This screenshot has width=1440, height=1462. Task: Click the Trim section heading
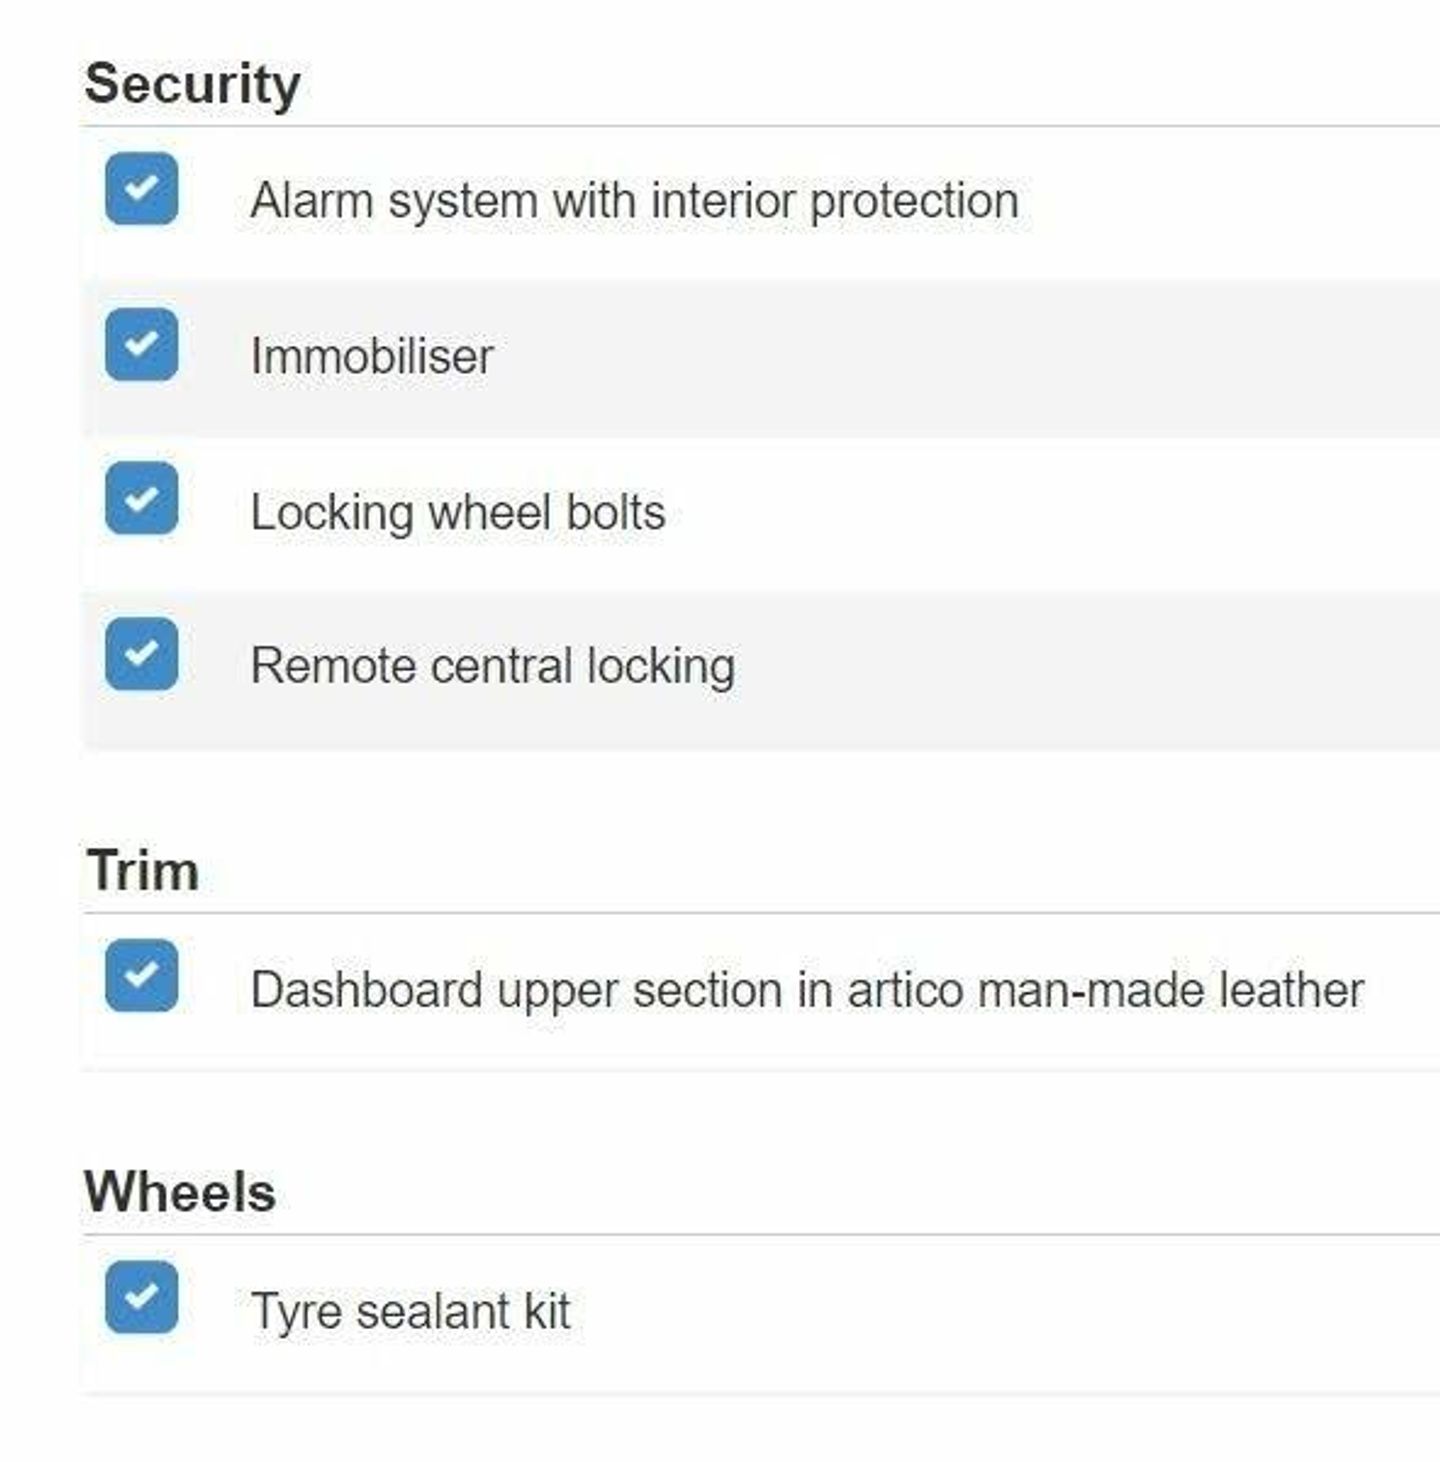(143, 870)
